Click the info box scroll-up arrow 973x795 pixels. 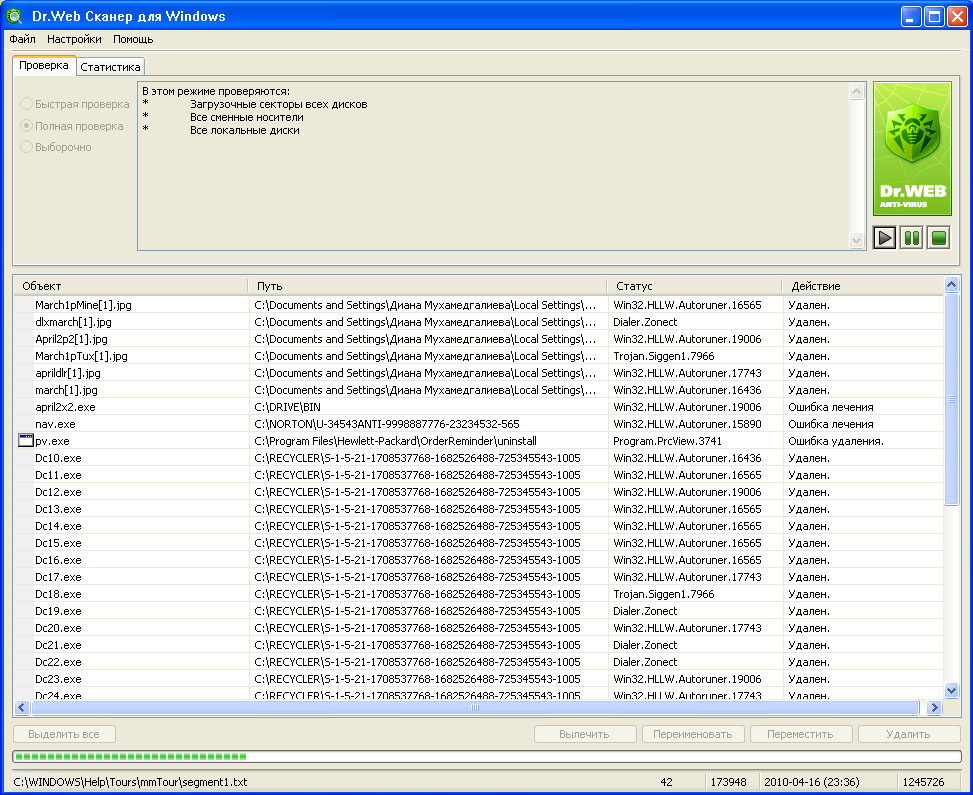[x=856, y=91]
